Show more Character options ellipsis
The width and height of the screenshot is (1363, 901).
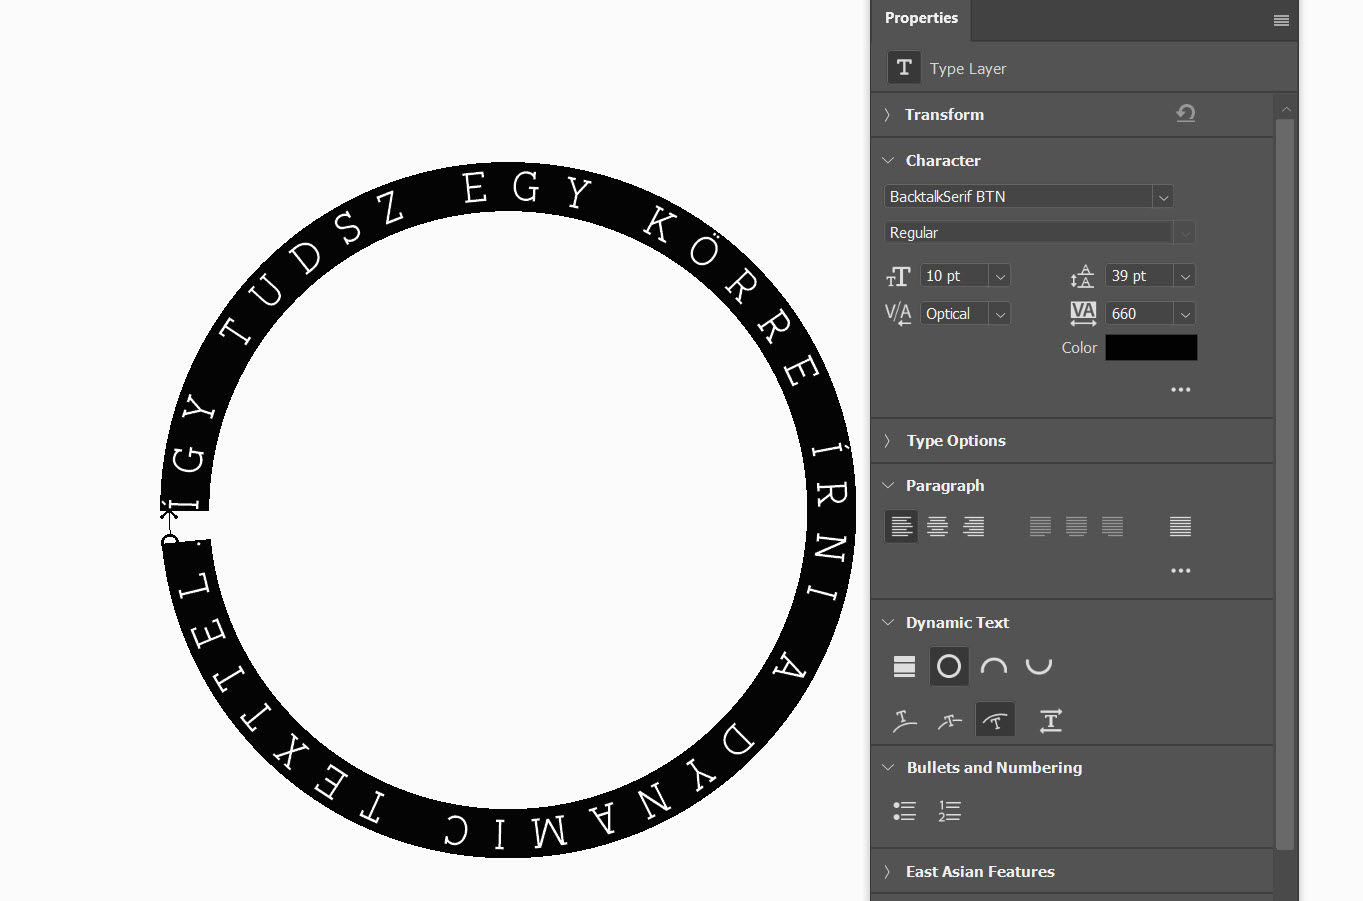(1180, 389)
